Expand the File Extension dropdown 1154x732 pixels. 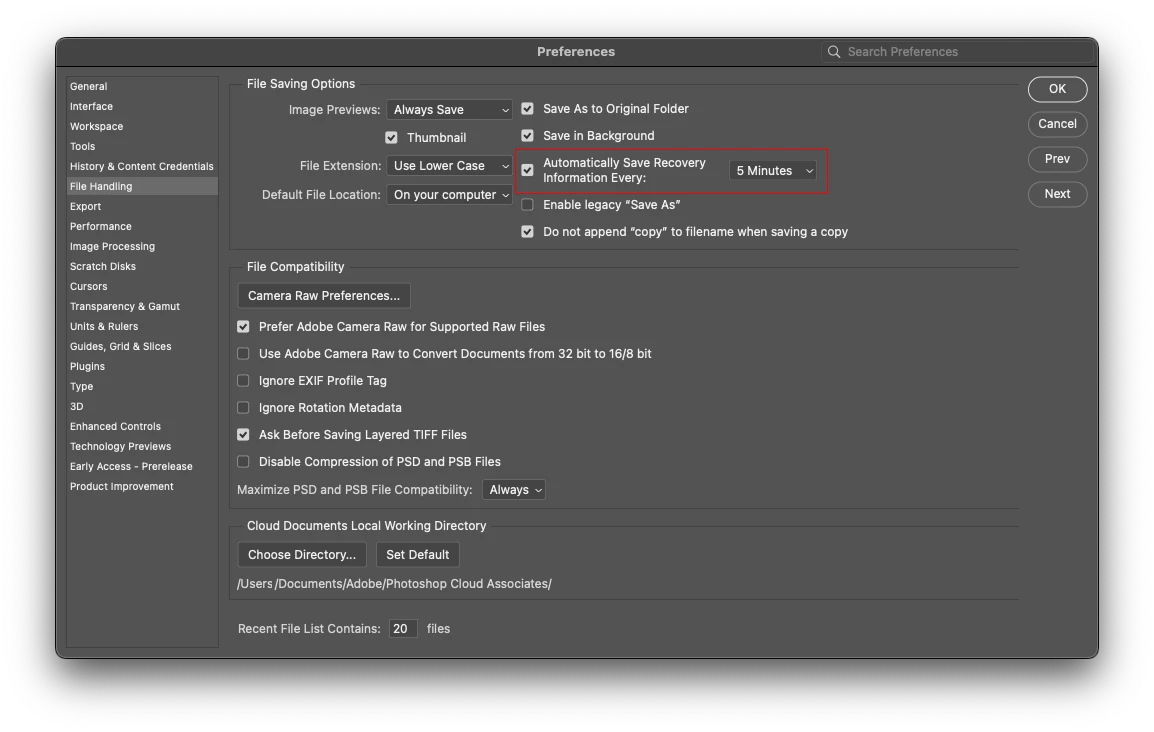tap(450, 166)
